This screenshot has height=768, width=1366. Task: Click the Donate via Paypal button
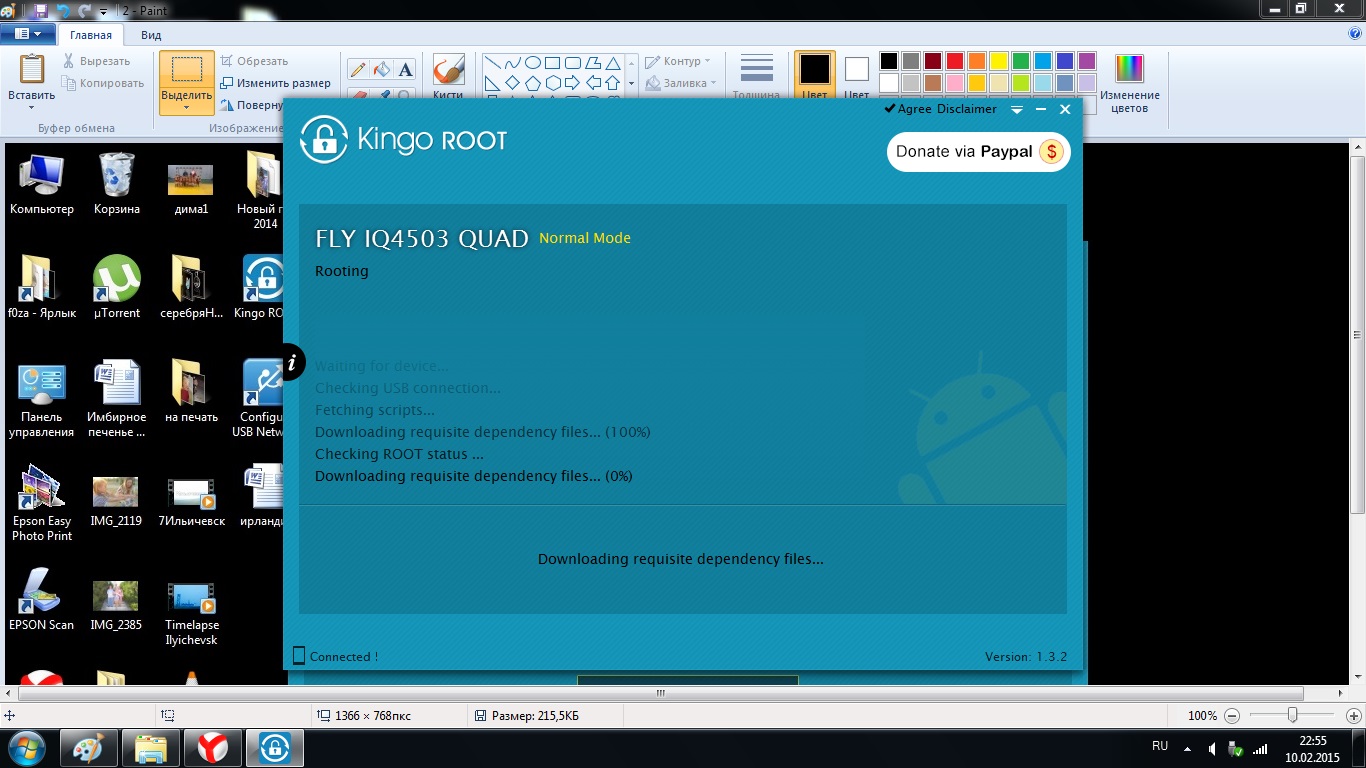click(978, 152)
